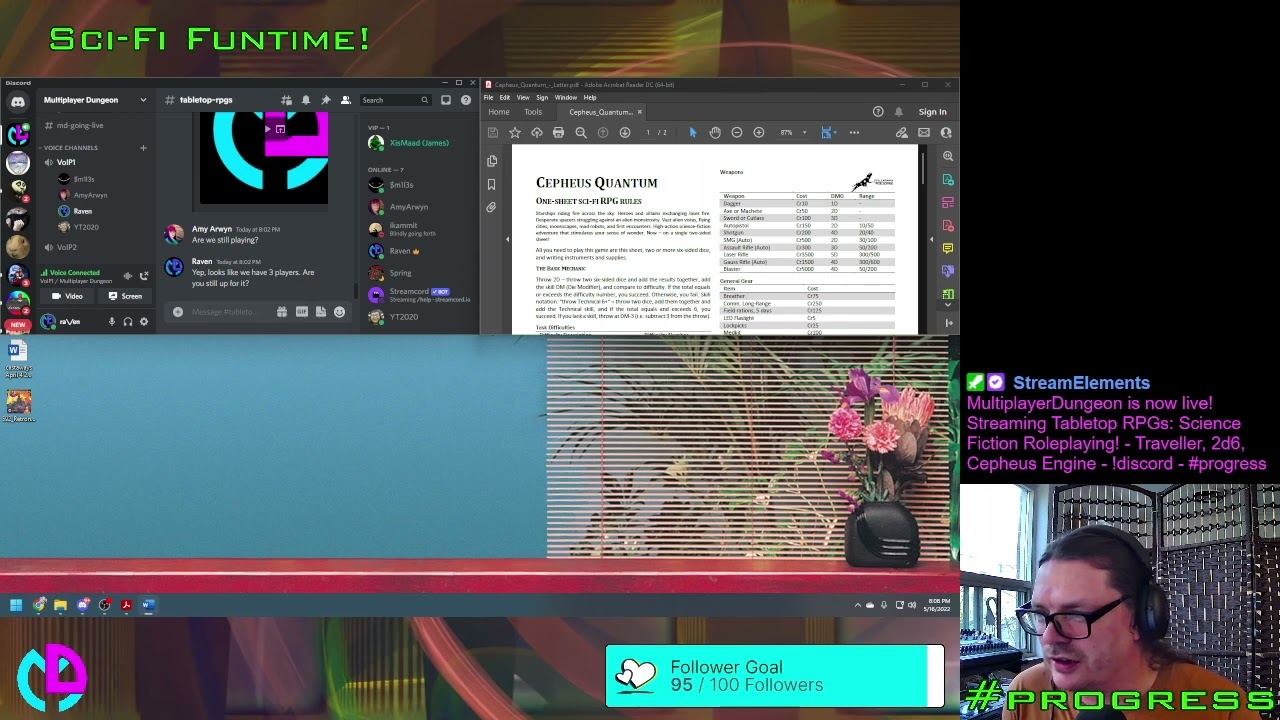1280x720 pixels.
Task: Show page thumbnails panel in Acrobat
Action: 492,161
